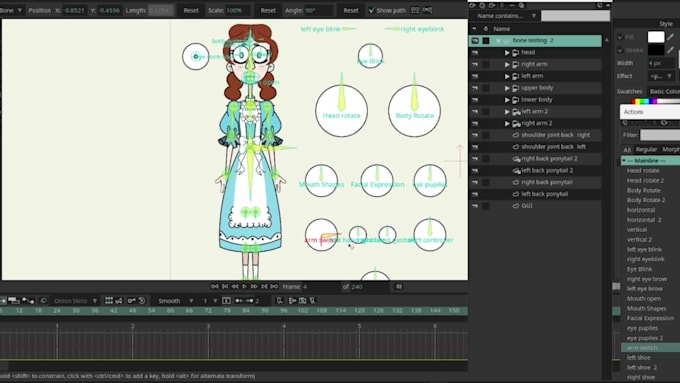Toggle the Show path checkbox
The height and width of the screenshot is (383, 680).
[372, 10]
